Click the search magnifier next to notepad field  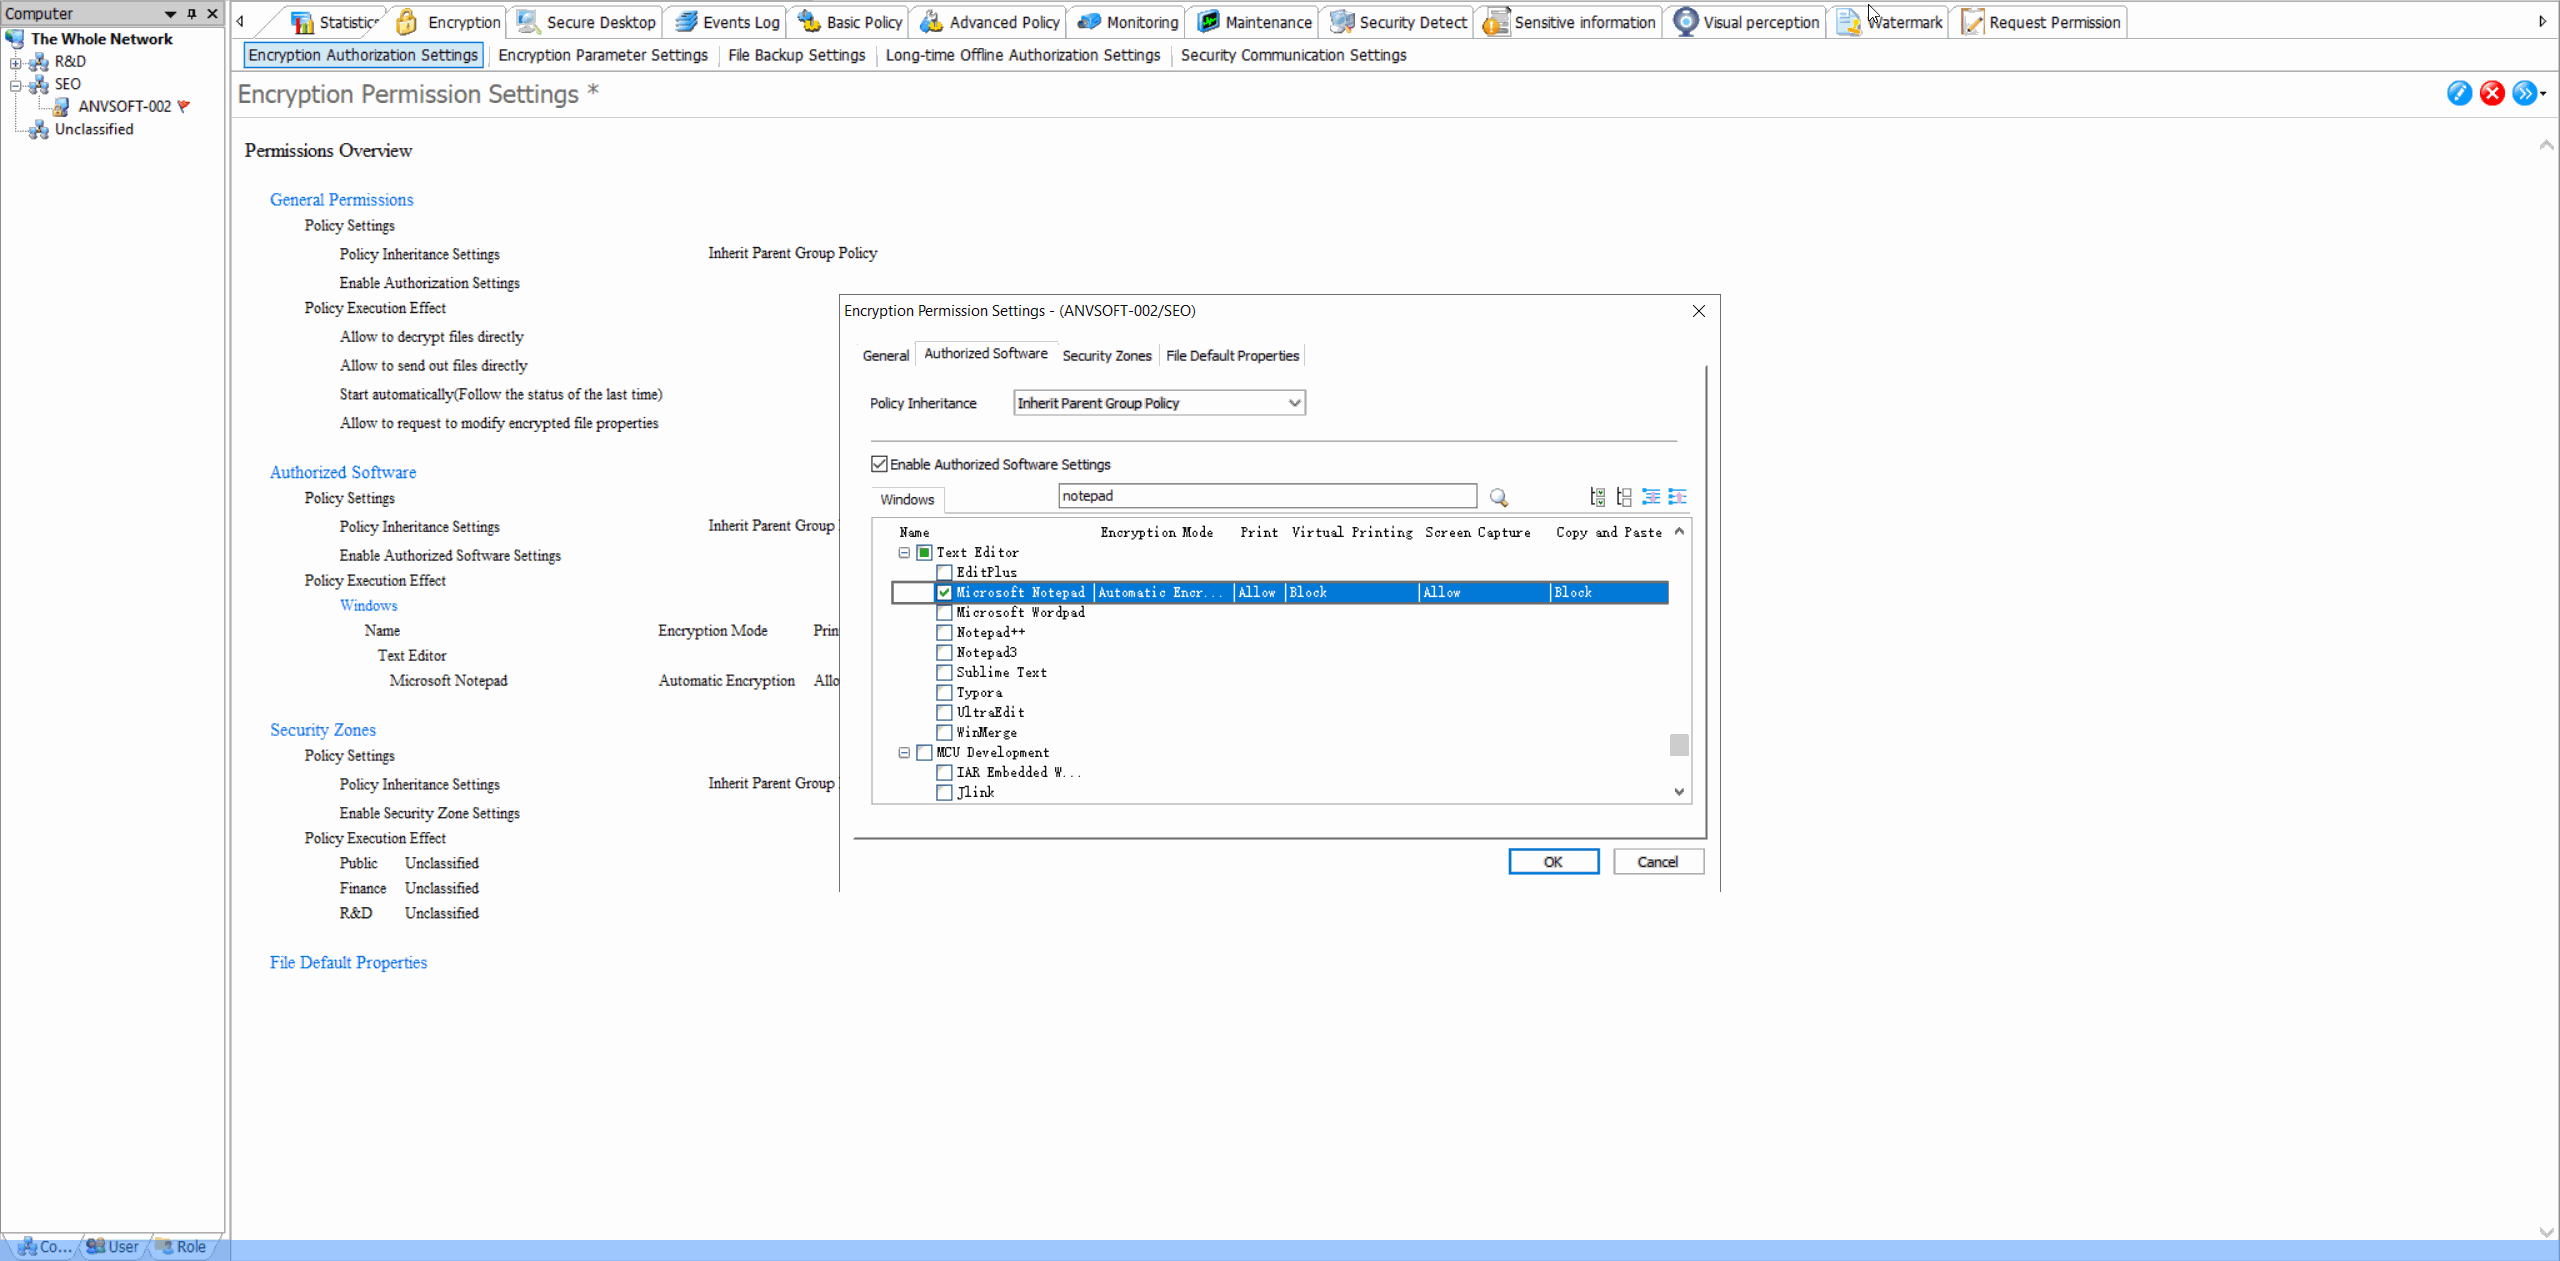pyautogui.click(x=1498, y=496)
